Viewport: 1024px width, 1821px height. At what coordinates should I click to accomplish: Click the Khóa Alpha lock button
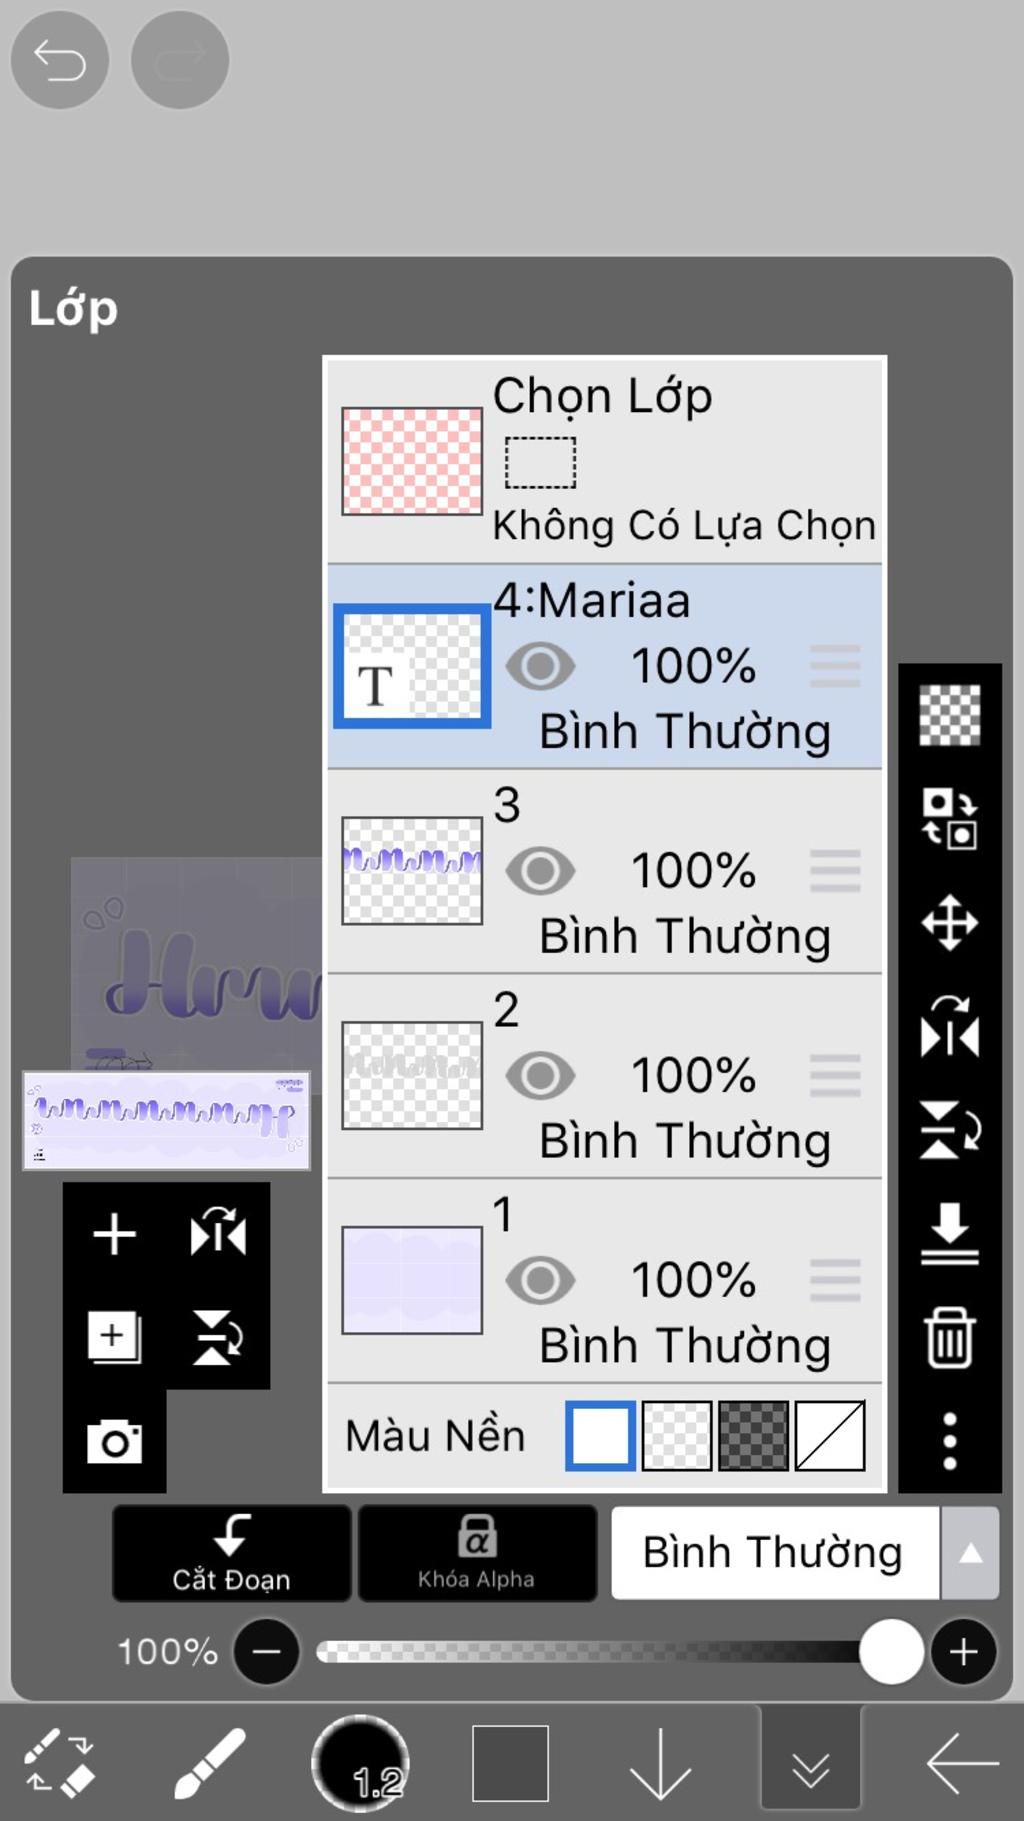tap(477, 1553)
